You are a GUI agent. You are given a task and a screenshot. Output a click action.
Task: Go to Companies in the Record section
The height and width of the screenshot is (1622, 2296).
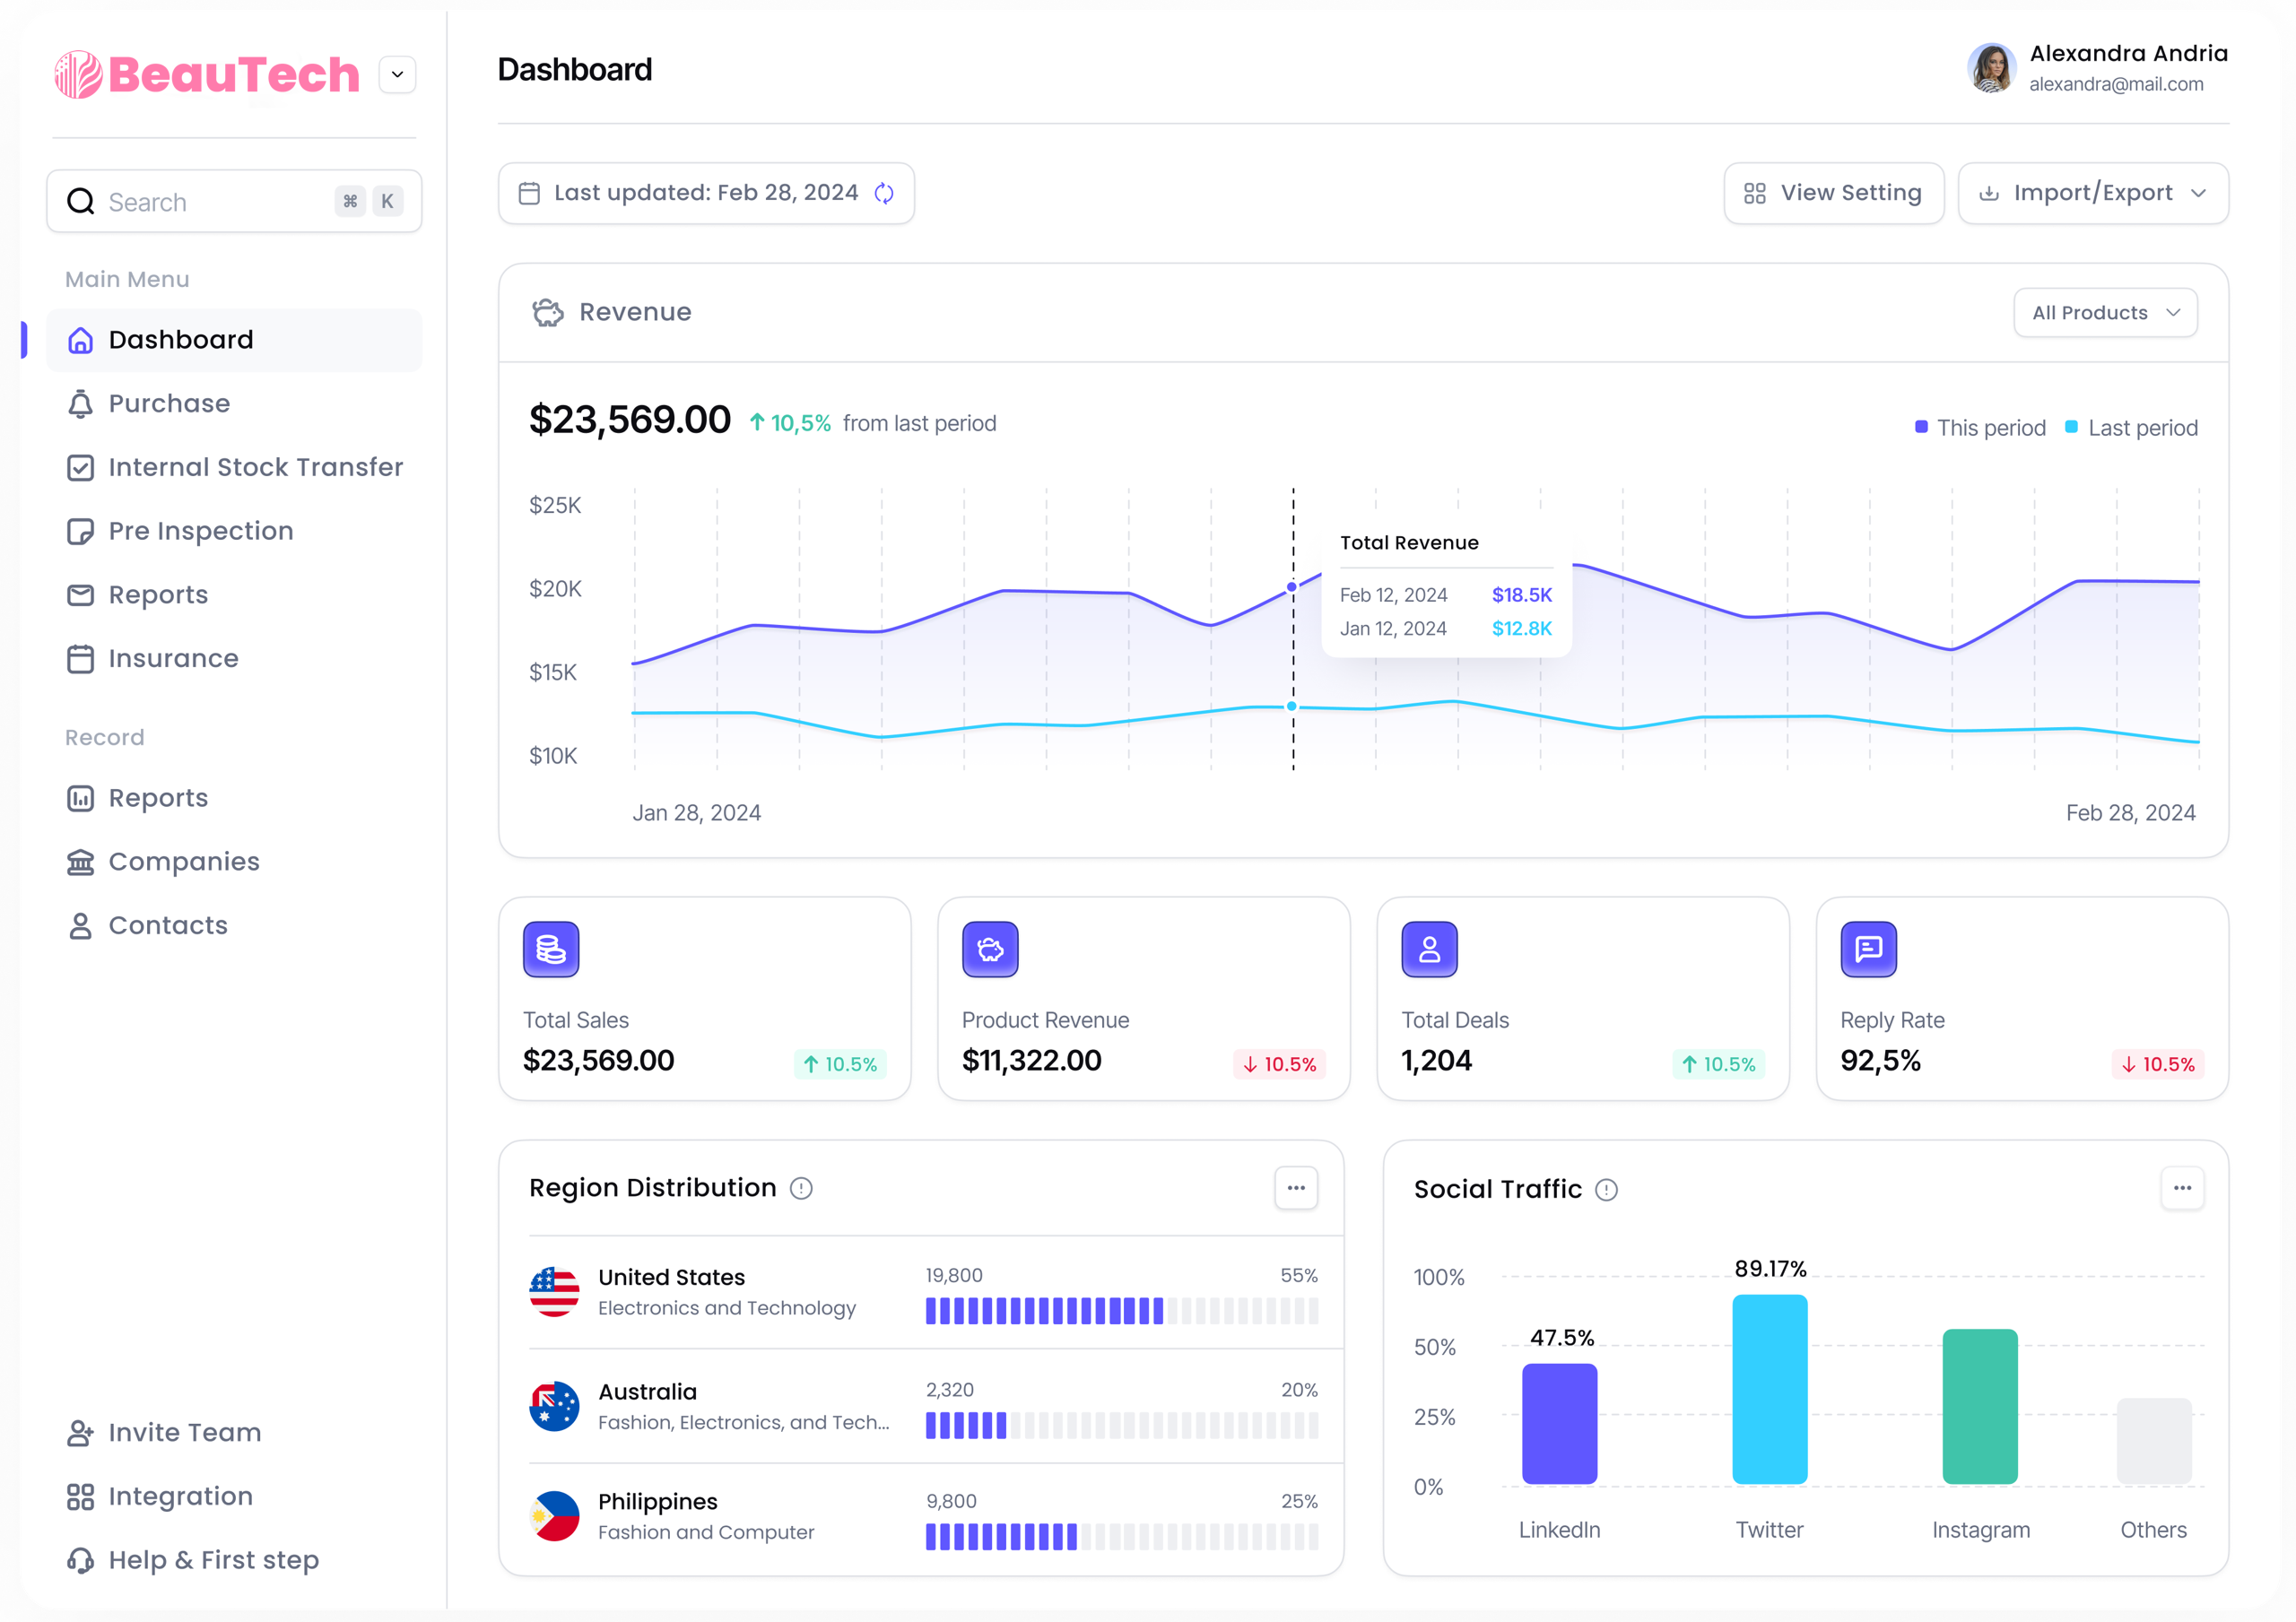click(184, 861)
